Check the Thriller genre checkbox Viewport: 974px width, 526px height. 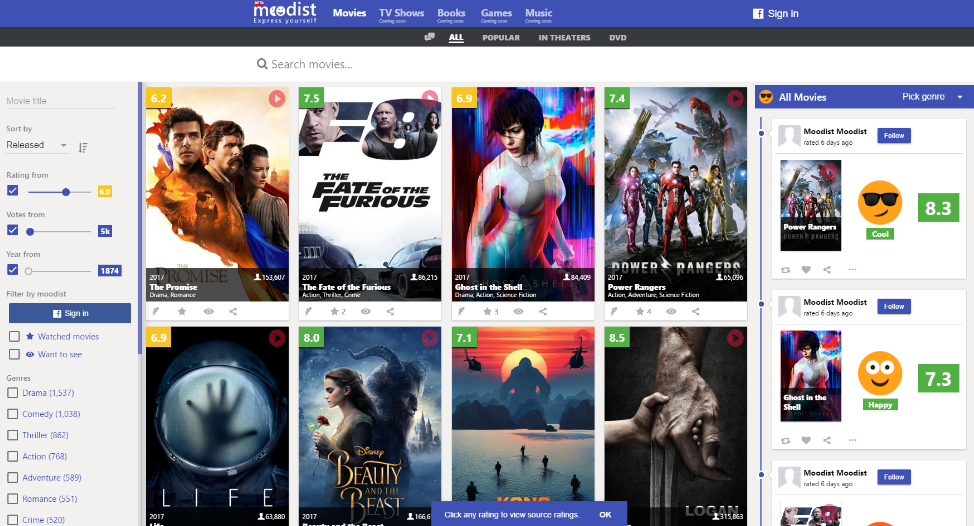point(12,435)
